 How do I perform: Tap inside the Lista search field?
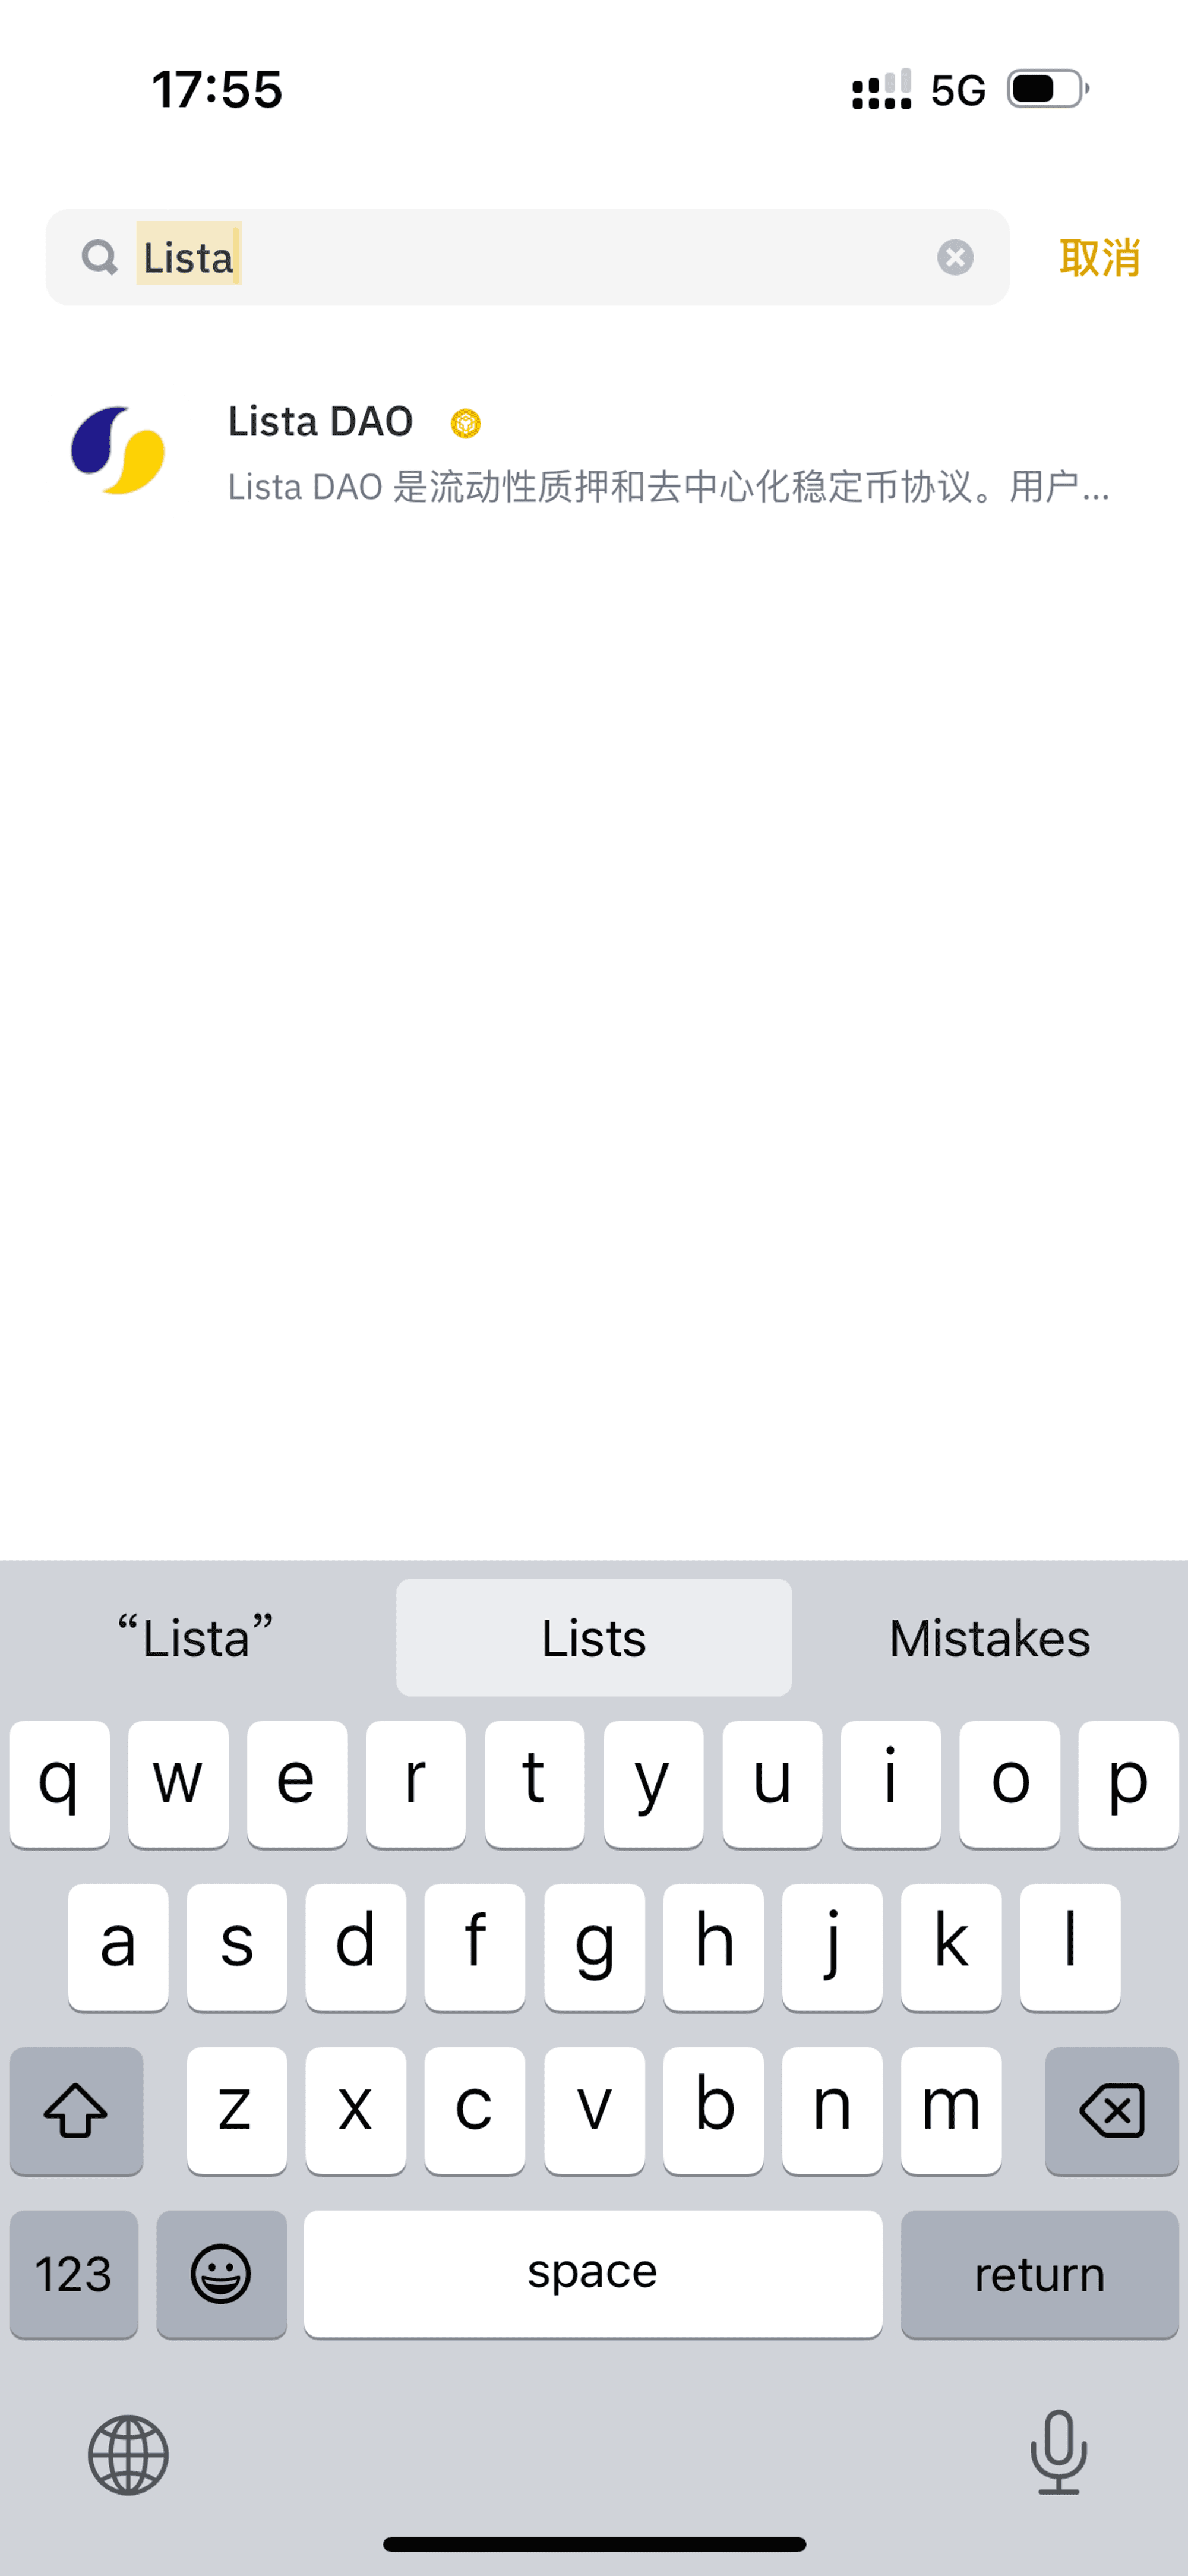(x=527, y=257)
